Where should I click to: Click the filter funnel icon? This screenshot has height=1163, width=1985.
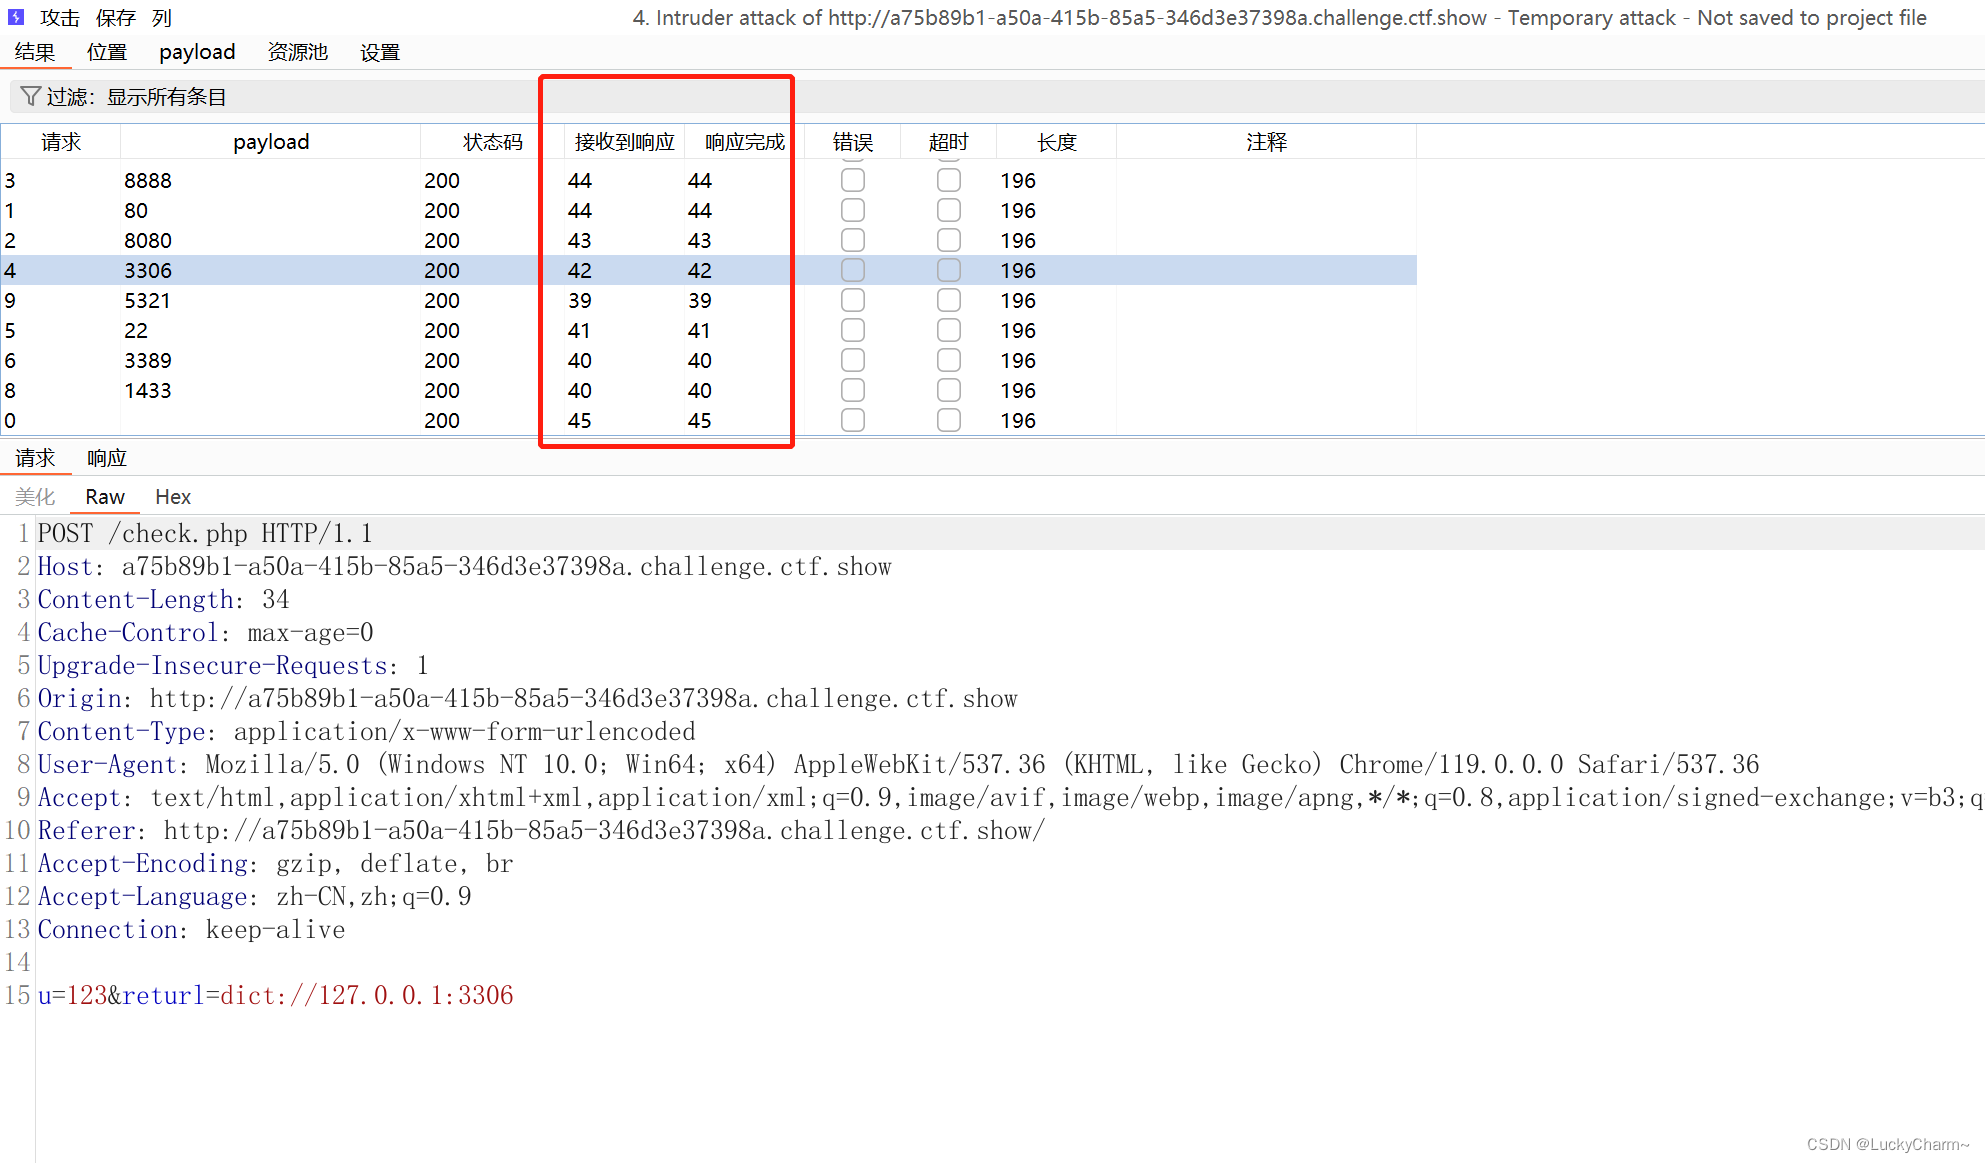pyautogui.click(x=30, y=96)
